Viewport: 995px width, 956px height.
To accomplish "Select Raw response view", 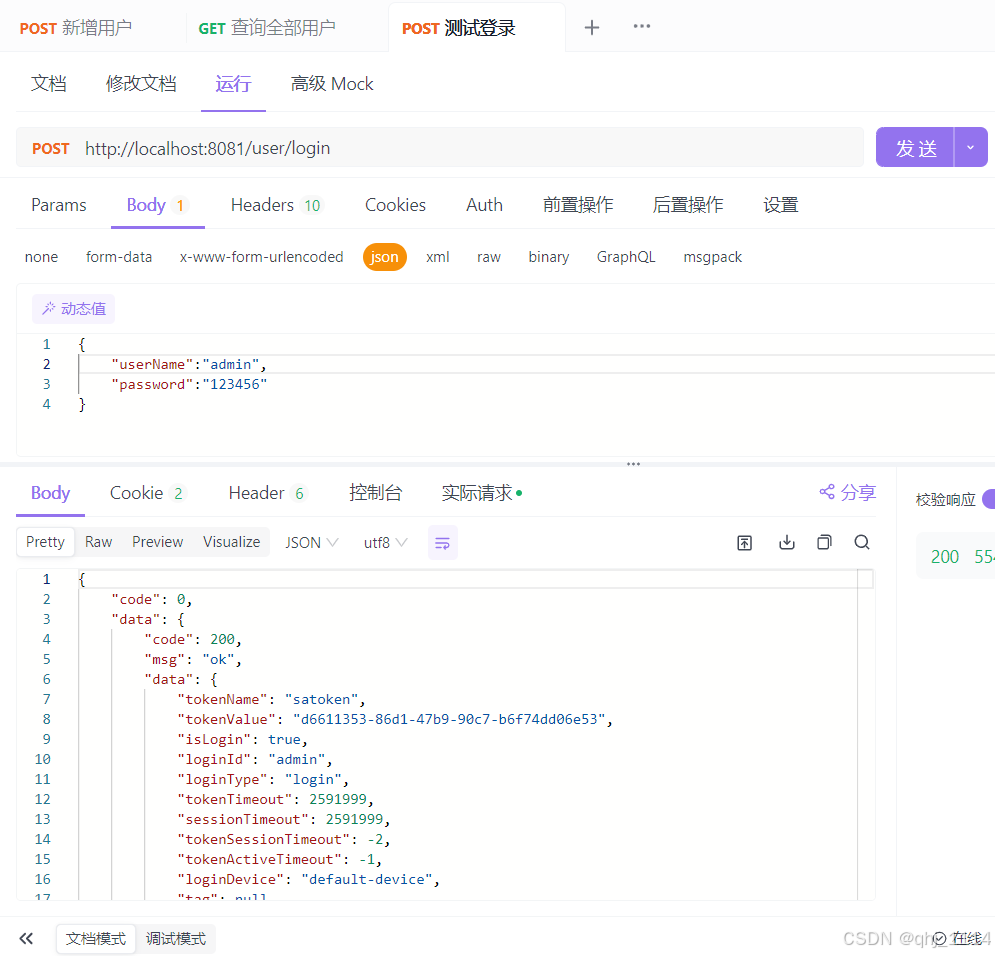I will click(98, 542).
